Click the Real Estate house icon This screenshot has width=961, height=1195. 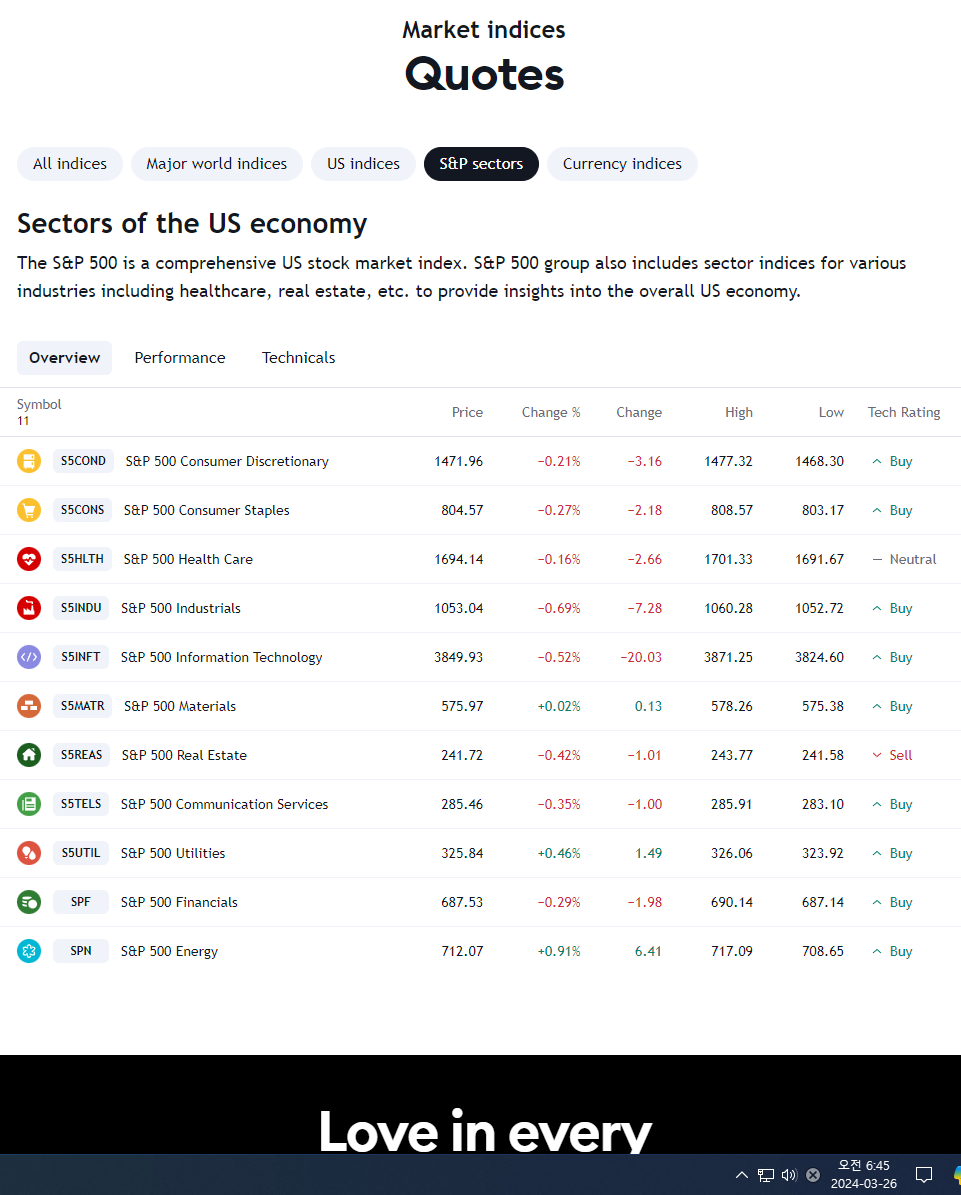coord(29,754)
